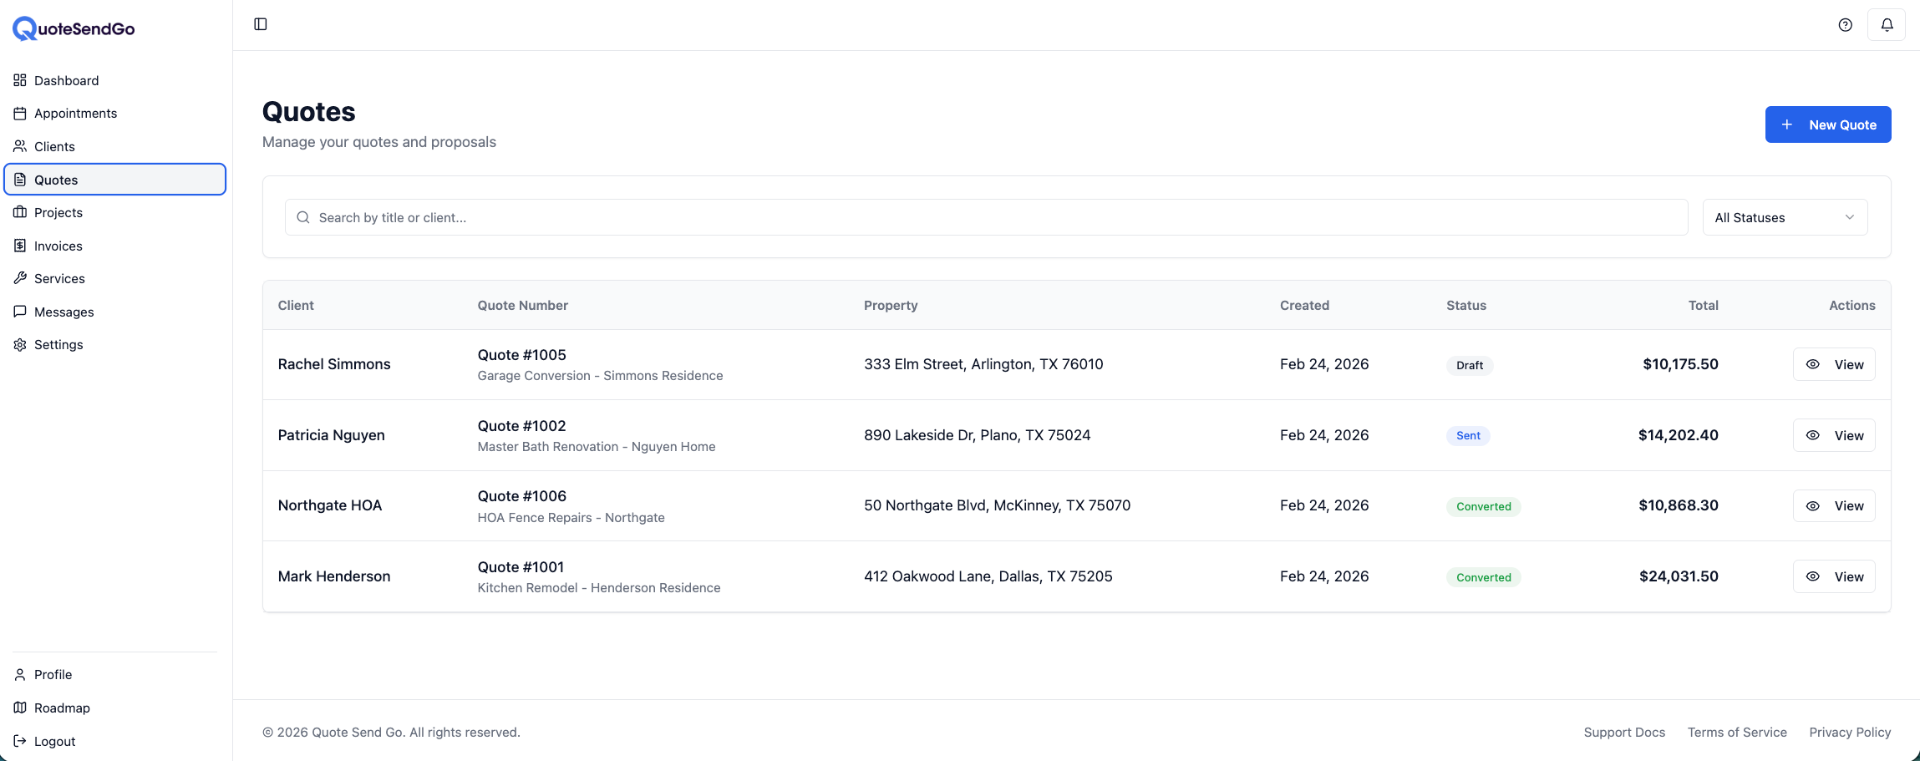Click the search magnifier icon
The width and height of the screenshot is (1920, 761).
click(303, 218)
